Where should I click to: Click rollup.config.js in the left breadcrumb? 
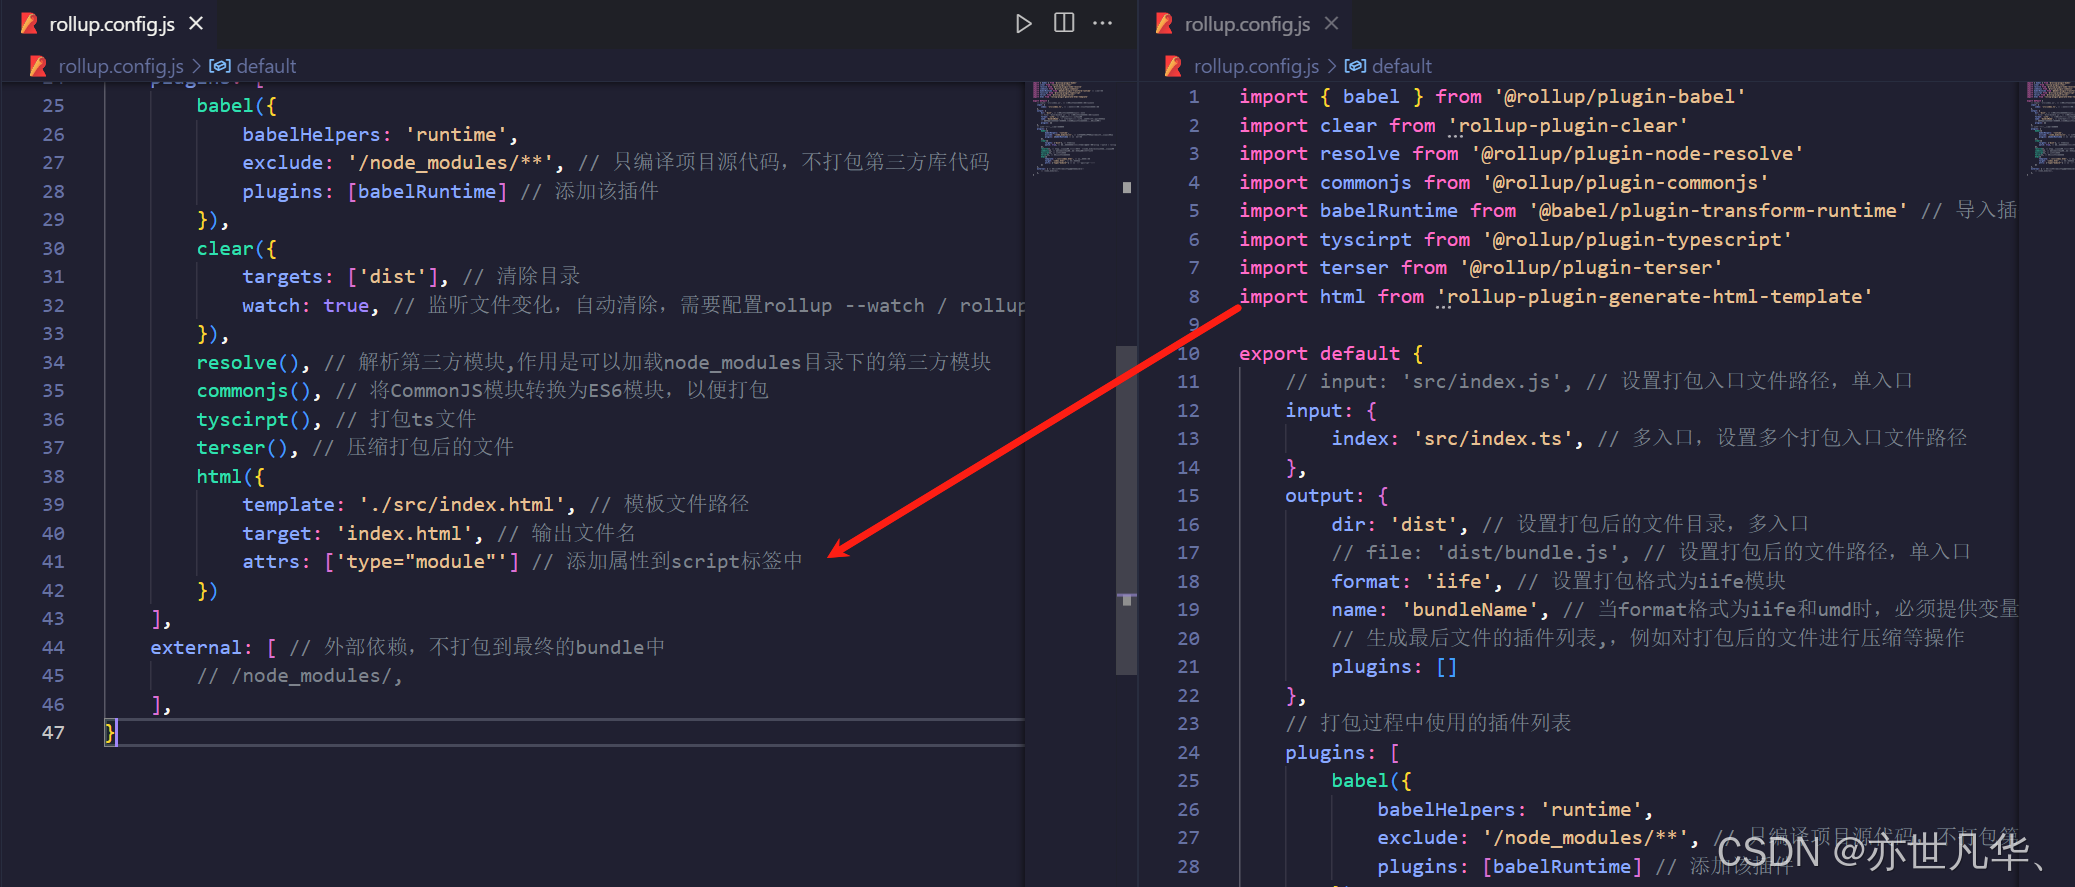pos(120,66)
